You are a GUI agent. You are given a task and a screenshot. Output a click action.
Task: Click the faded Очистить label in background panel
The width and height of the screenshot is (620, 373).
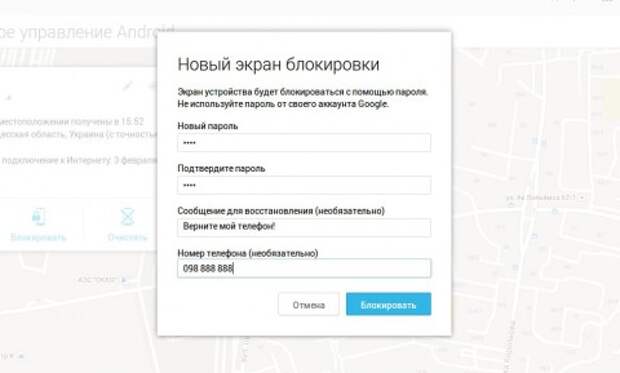[127, 237]
